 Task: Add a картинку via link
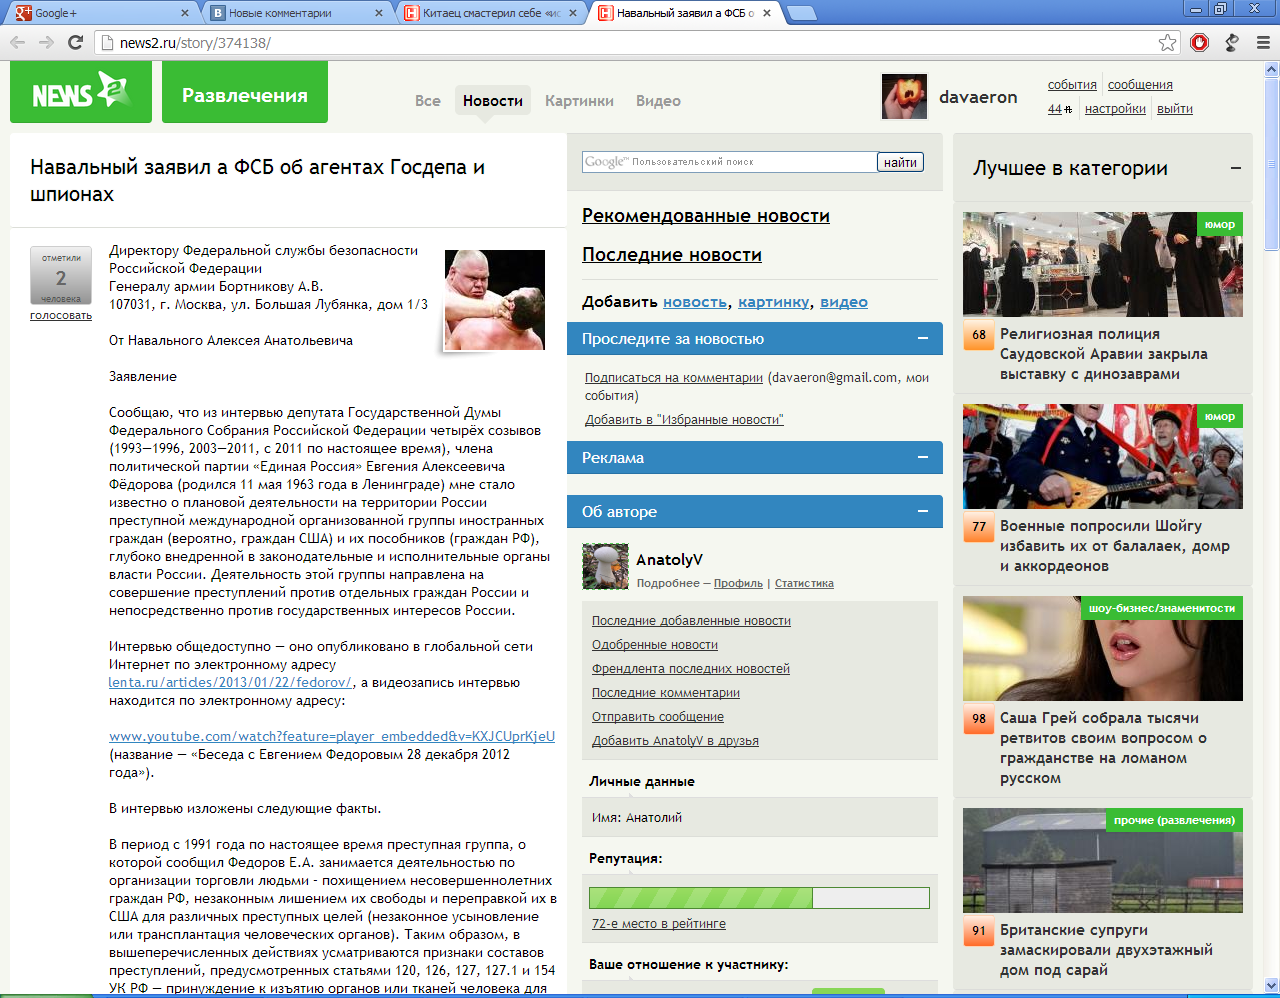[x=774, y=302]
